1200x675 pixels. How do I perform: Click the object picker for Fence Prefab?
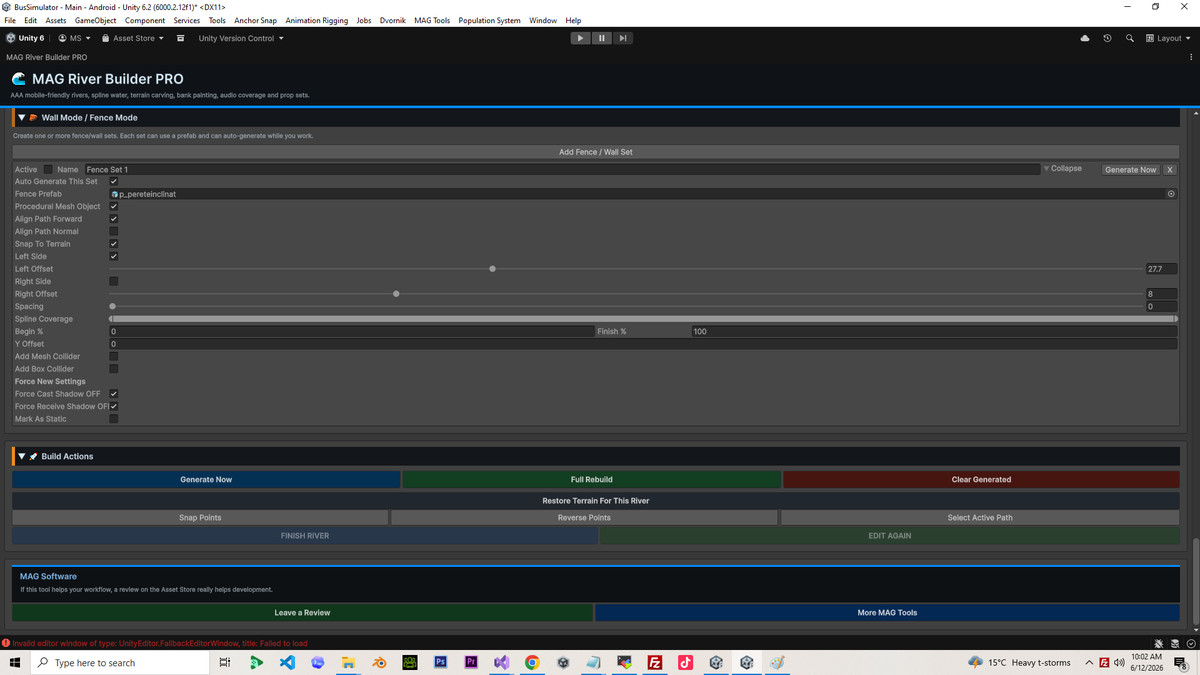pyautogui.click(x=1171, y=194)
